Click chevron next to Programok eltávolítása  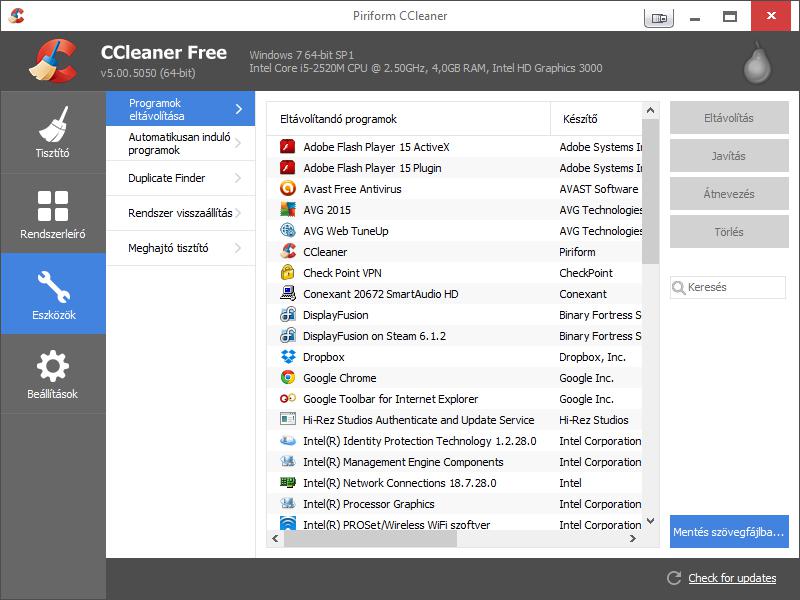point(238,109)
